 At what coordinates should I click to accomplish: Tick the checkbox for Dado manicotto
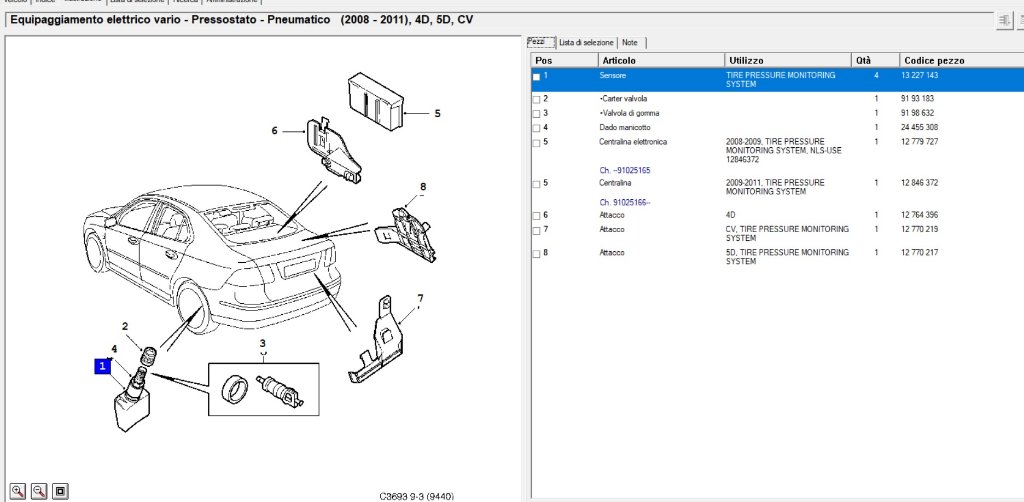[x=537, y=128]
